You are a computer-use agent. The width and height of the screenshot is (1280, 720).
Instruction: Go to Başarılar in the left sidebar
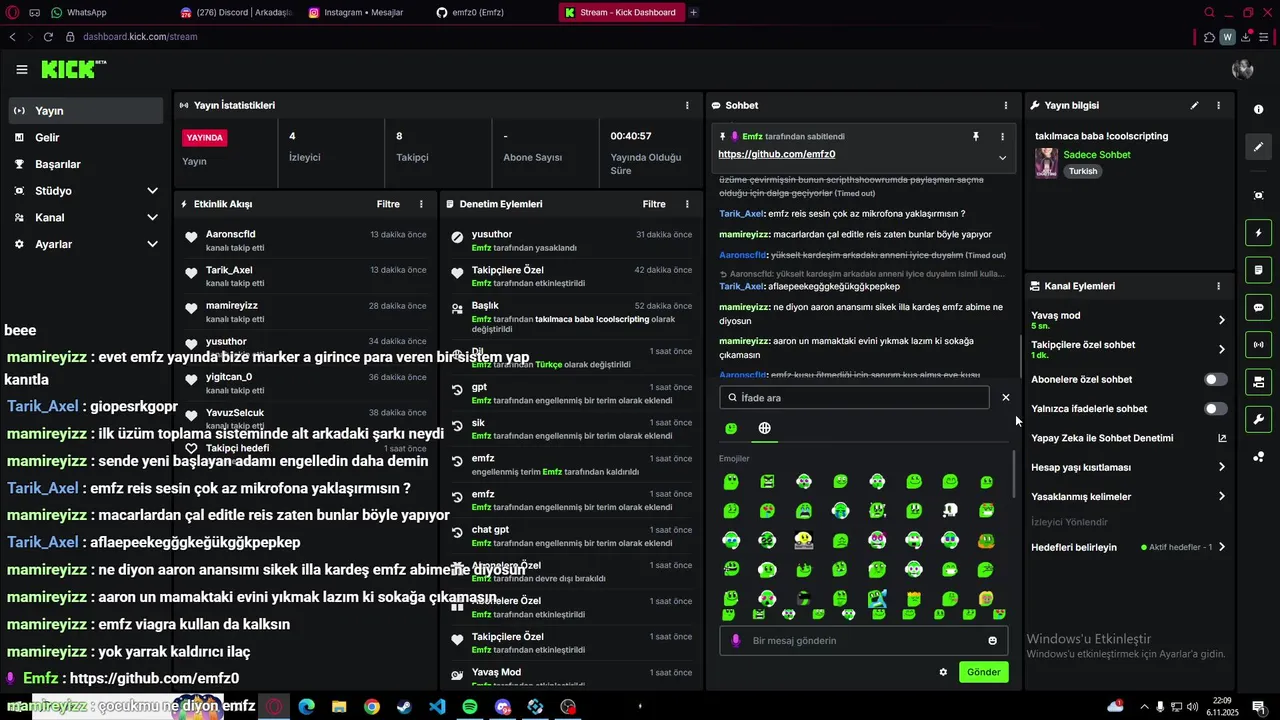(85, 164)
